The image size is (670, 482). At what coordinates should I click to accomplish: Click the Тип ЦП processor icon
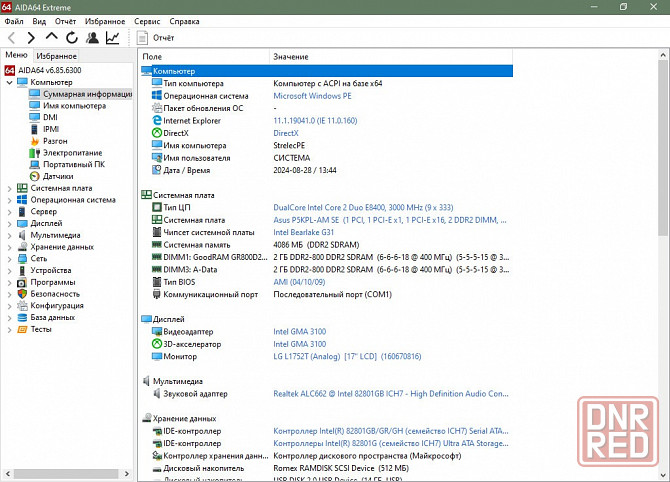pos(157,207)
